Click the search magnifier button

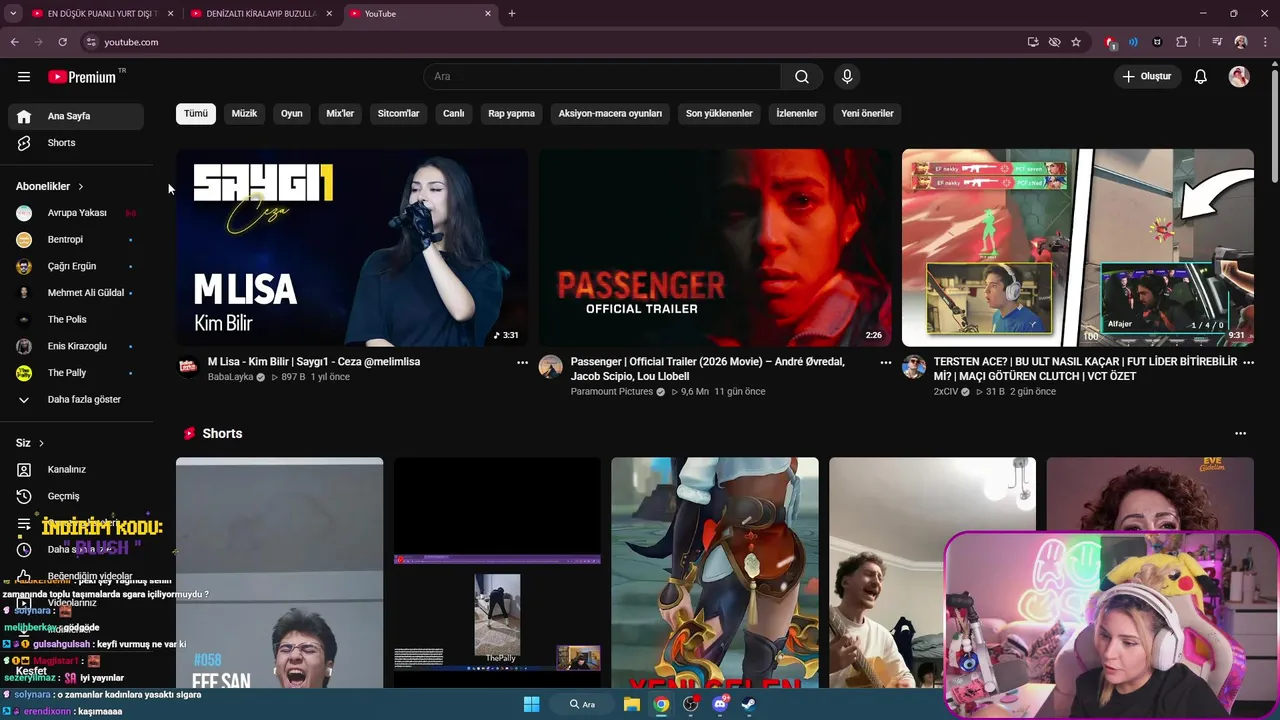click(802, 77)
